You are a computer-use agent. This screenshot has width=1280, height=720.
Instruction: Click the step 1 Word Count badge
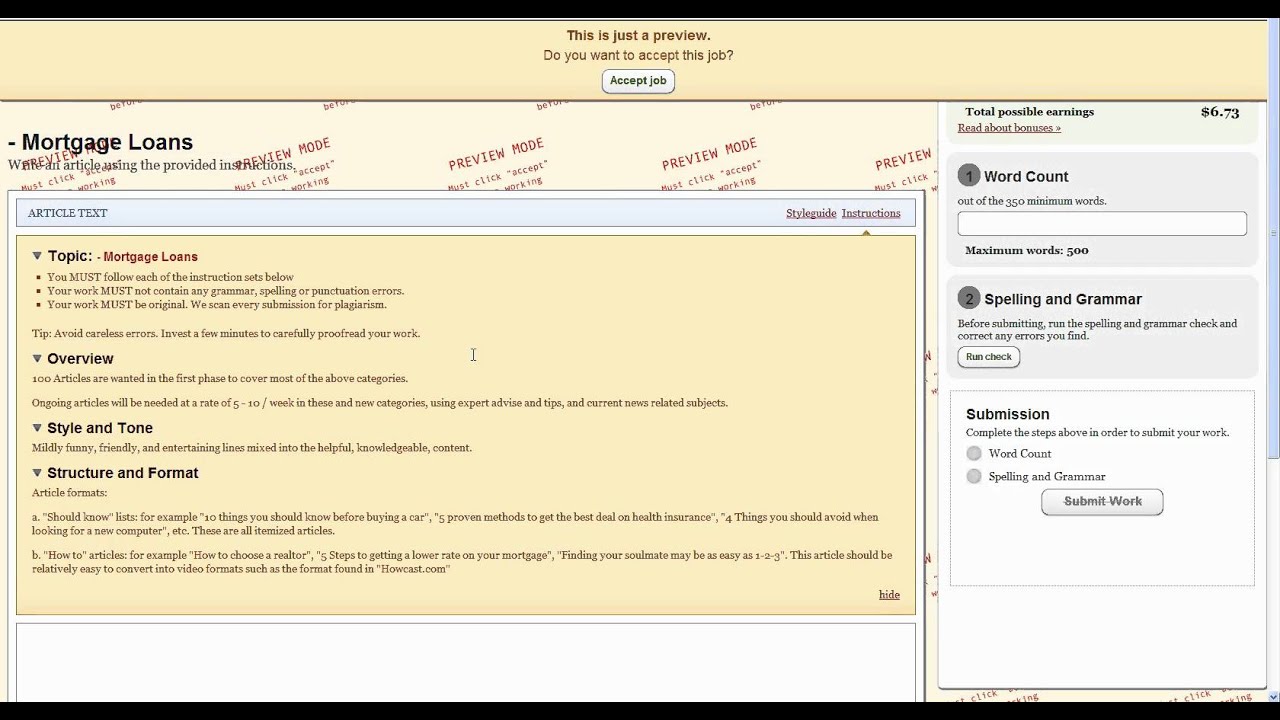tap(968, 176)
